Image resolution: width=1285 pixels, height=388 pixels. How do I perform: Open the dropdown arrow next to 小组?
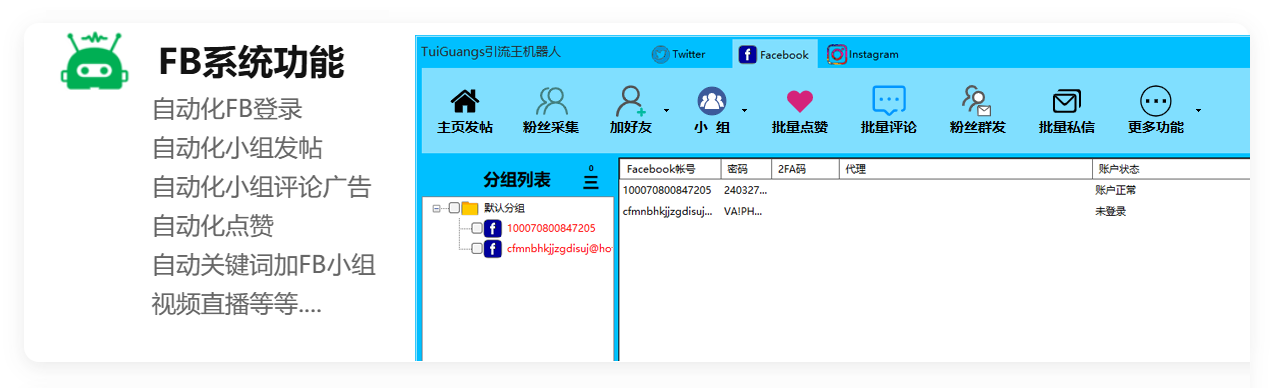pos(744,110)
